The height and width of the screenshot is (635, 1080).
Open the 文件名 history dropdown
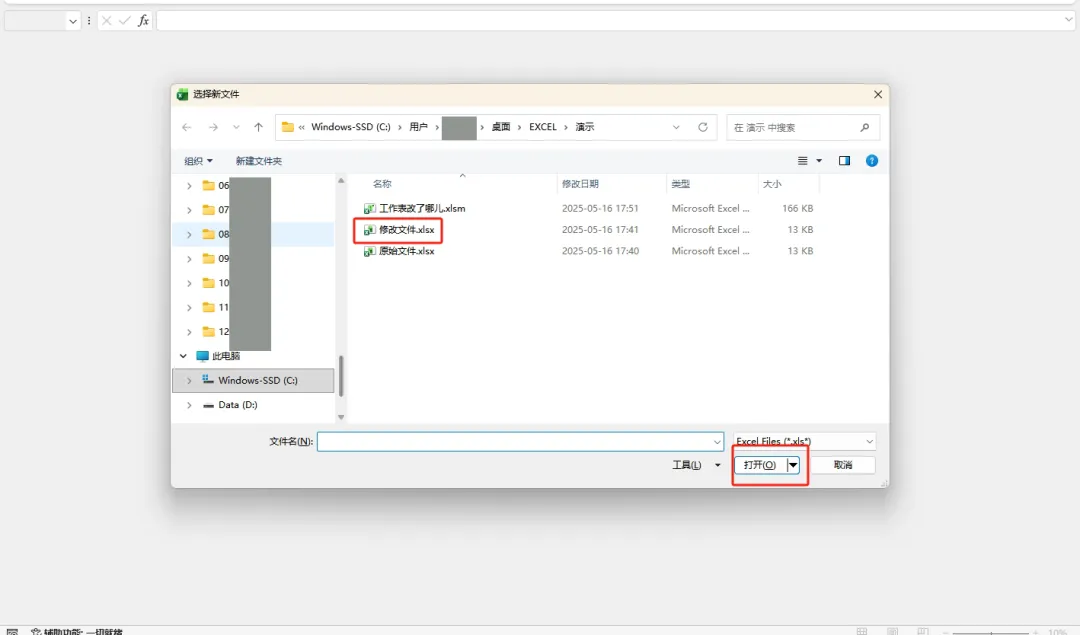pos(717,441)
